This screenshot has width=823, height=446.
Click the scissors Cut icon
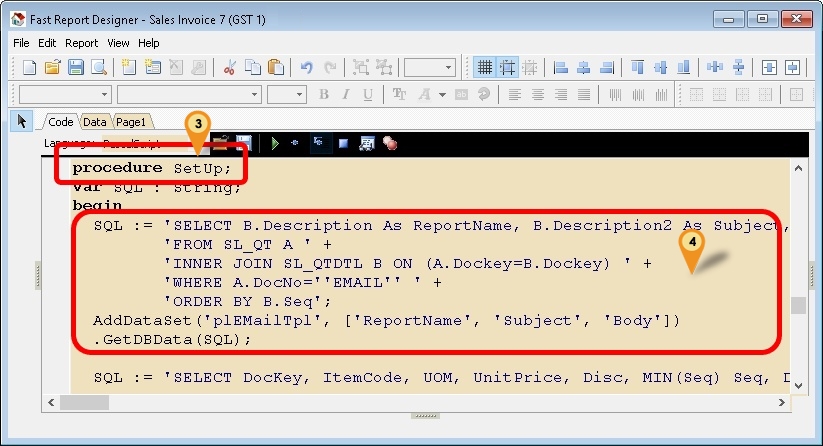[230, 68]
